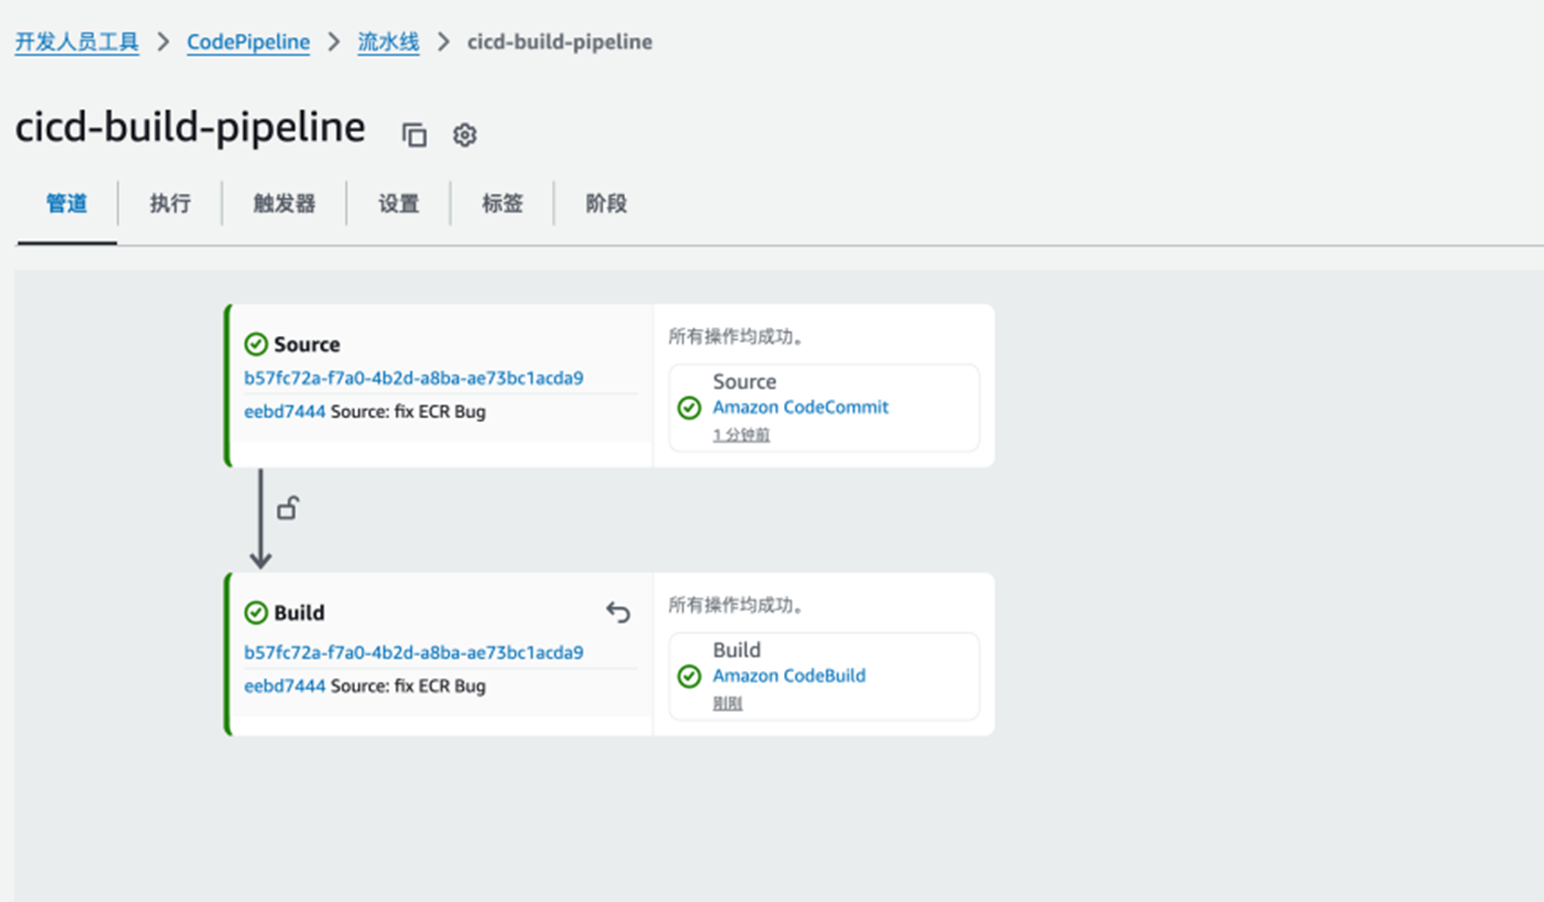The image size is (1544, 902).
Task: Go to the 标签 tab
Action: click(502, 204)
